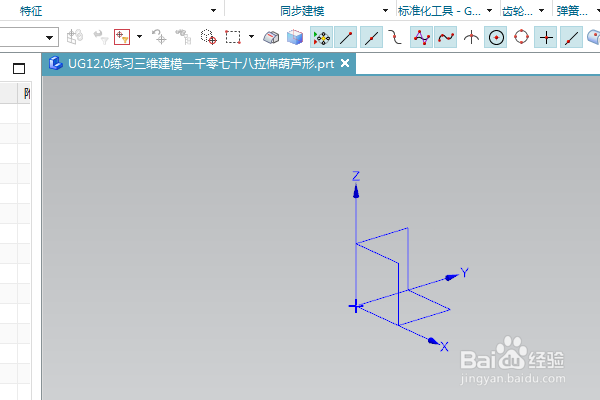Open the dropdown beside Selection Filters icon
This screenshot has height=400, width=600.
(x=139, y=37)
